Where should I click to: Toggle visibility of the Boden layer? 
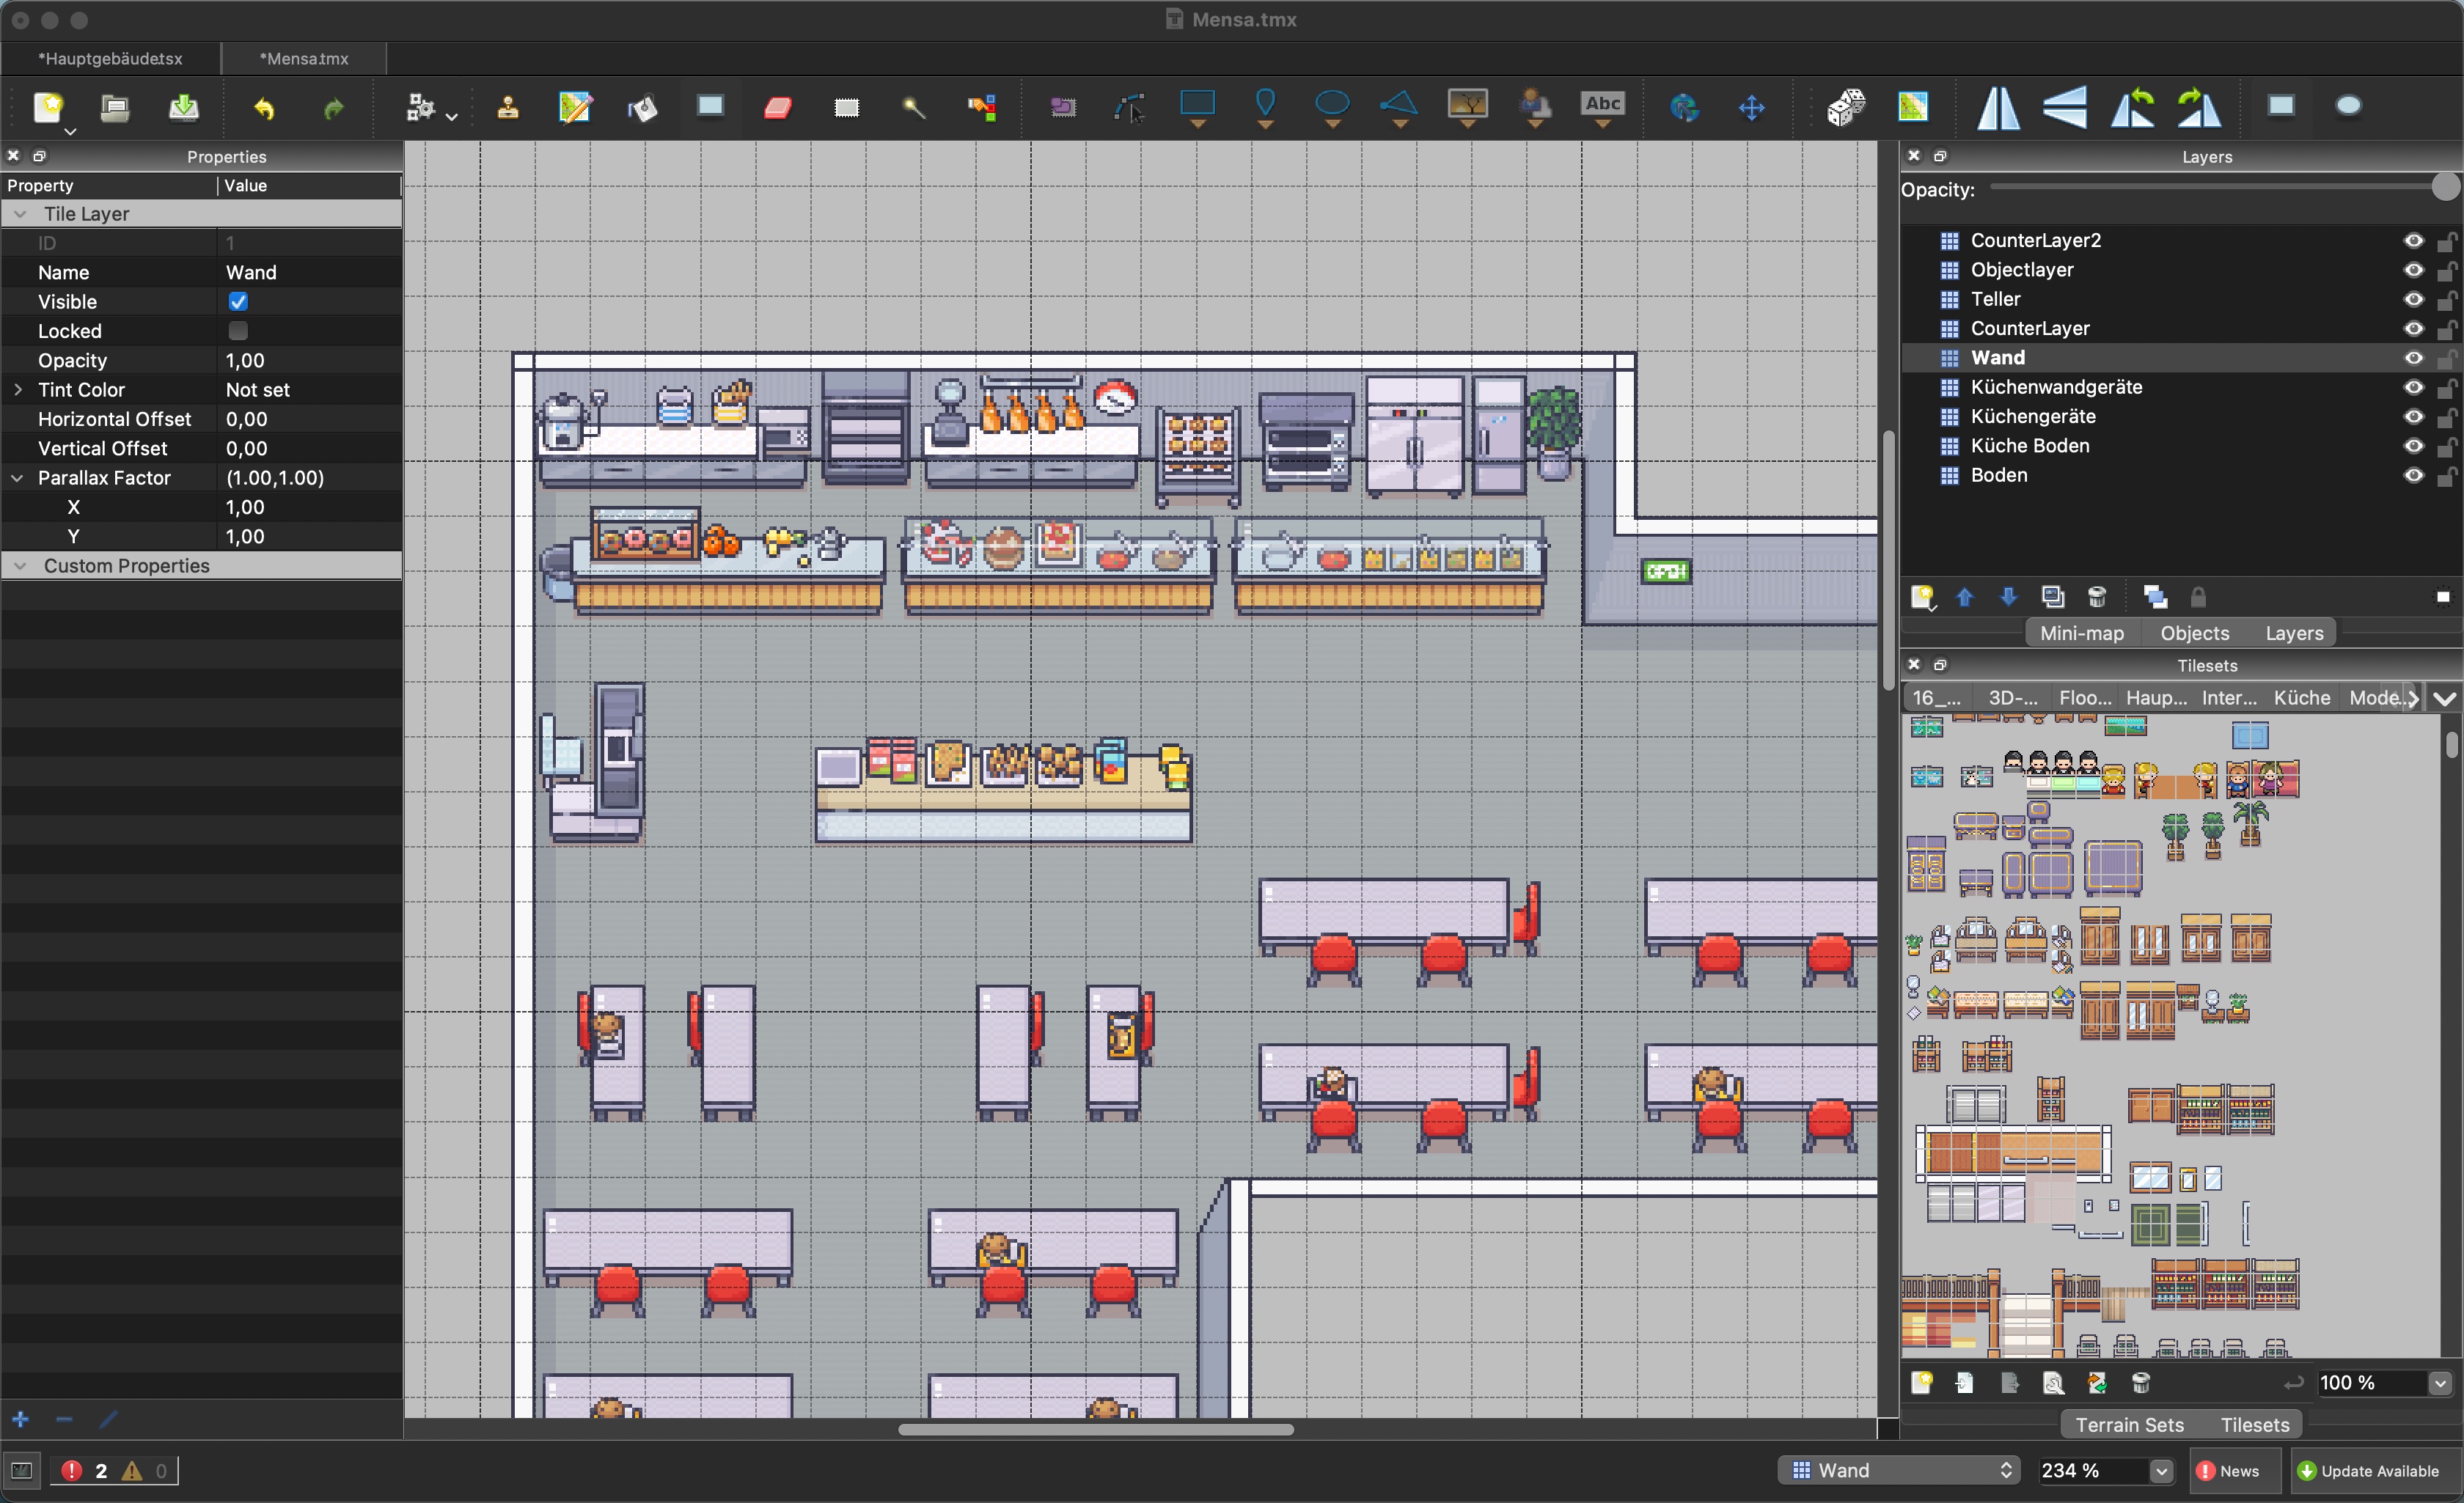2402,474
